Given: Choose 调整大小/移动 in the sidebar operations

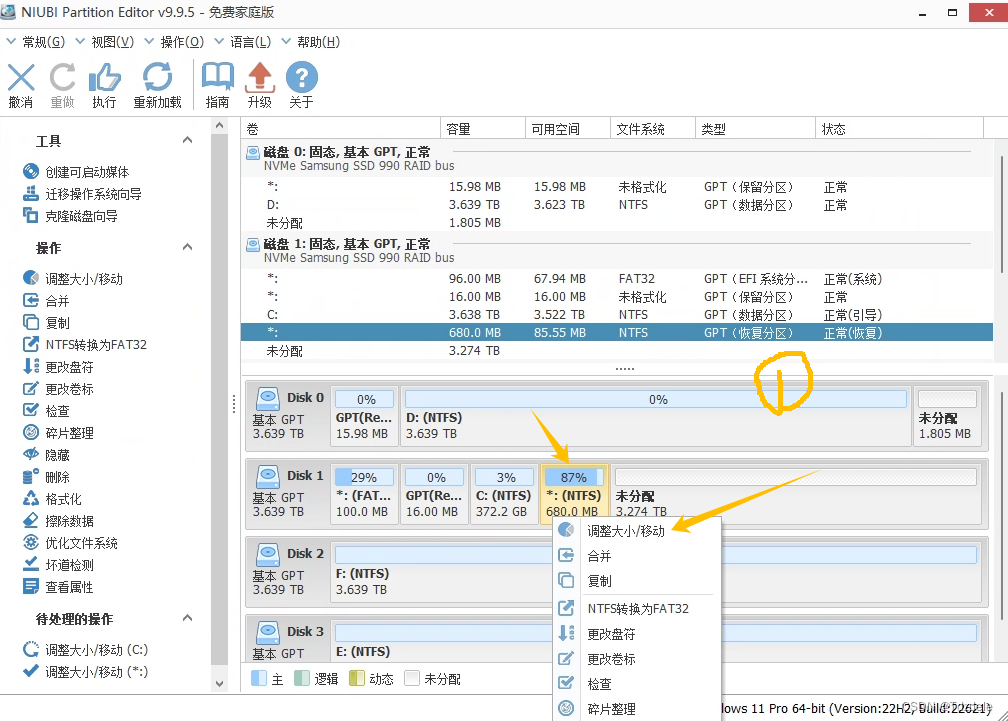Looking at the screenshot, I should coord(73,278).
